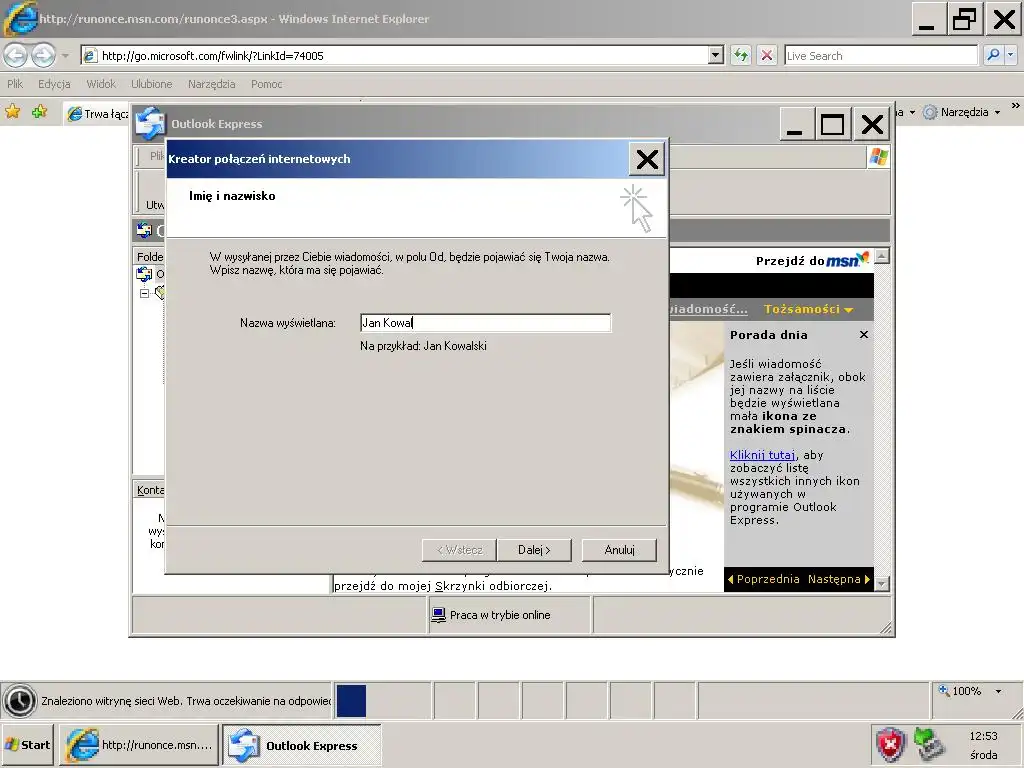Click the Windows flag logo in Outlook Express
This screenshot has width=1024, height=768.
[878, 157]
